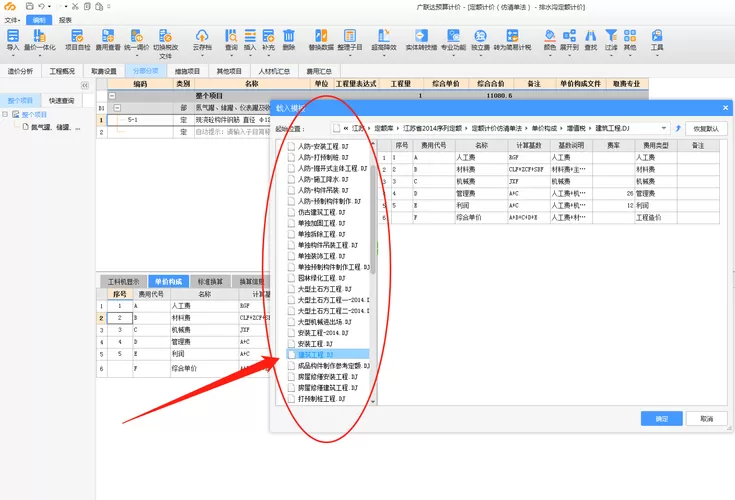Click the 独立费 independent fee icon
The width and height of the screenshot is (735, 500).
pos(480,36)
